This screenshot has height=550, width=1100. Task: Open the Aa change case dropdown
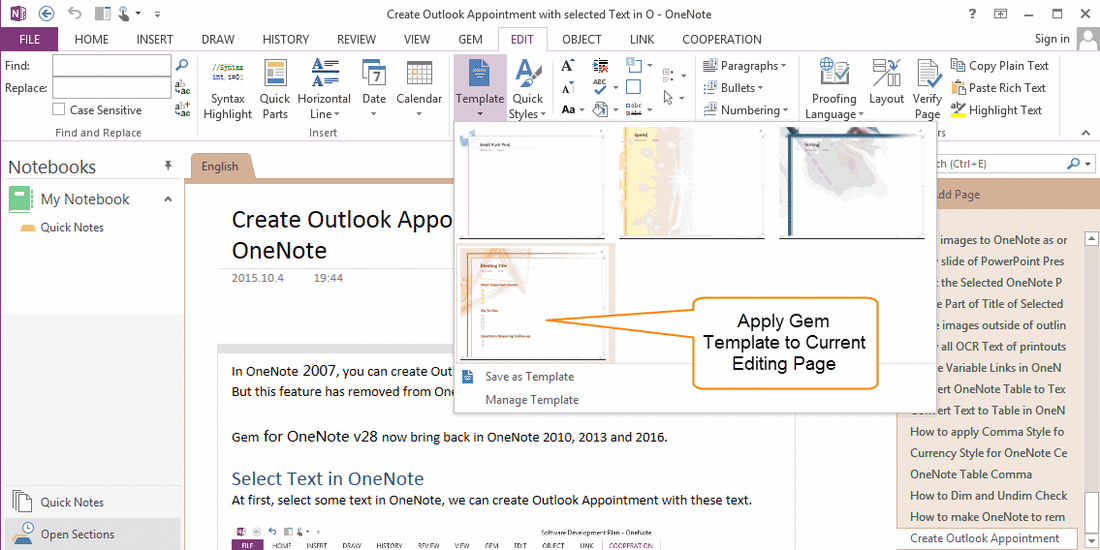[581, 110]
